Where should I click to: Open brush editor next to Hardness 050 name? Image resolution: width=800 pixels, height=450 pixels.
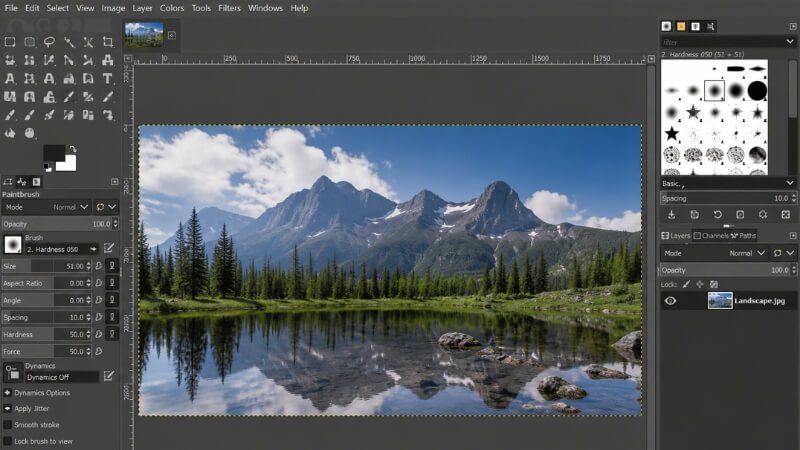[109, 248]
